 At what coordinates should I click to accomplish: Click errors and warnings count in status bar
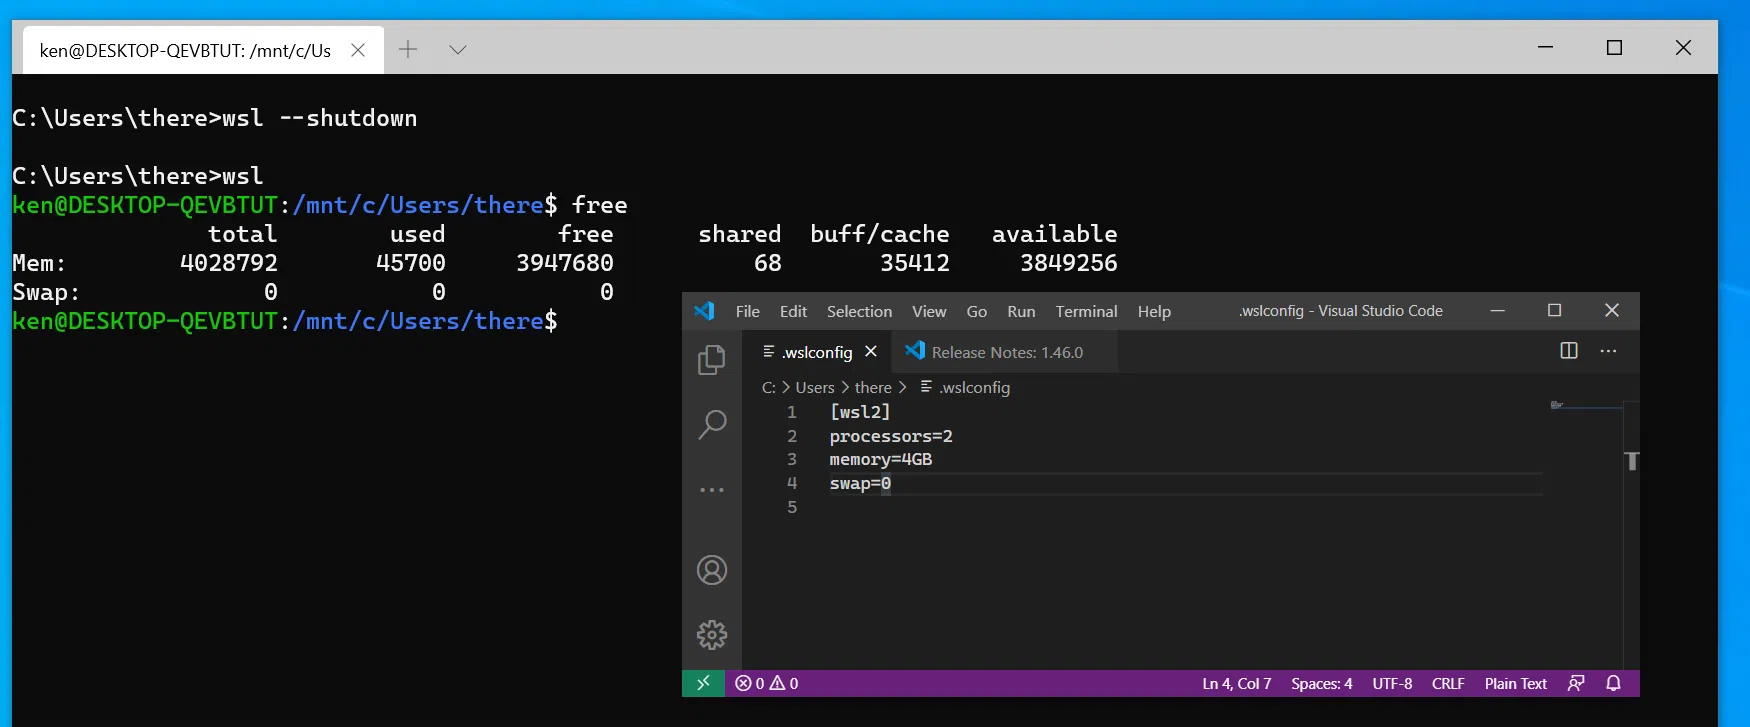click(767, 683)
